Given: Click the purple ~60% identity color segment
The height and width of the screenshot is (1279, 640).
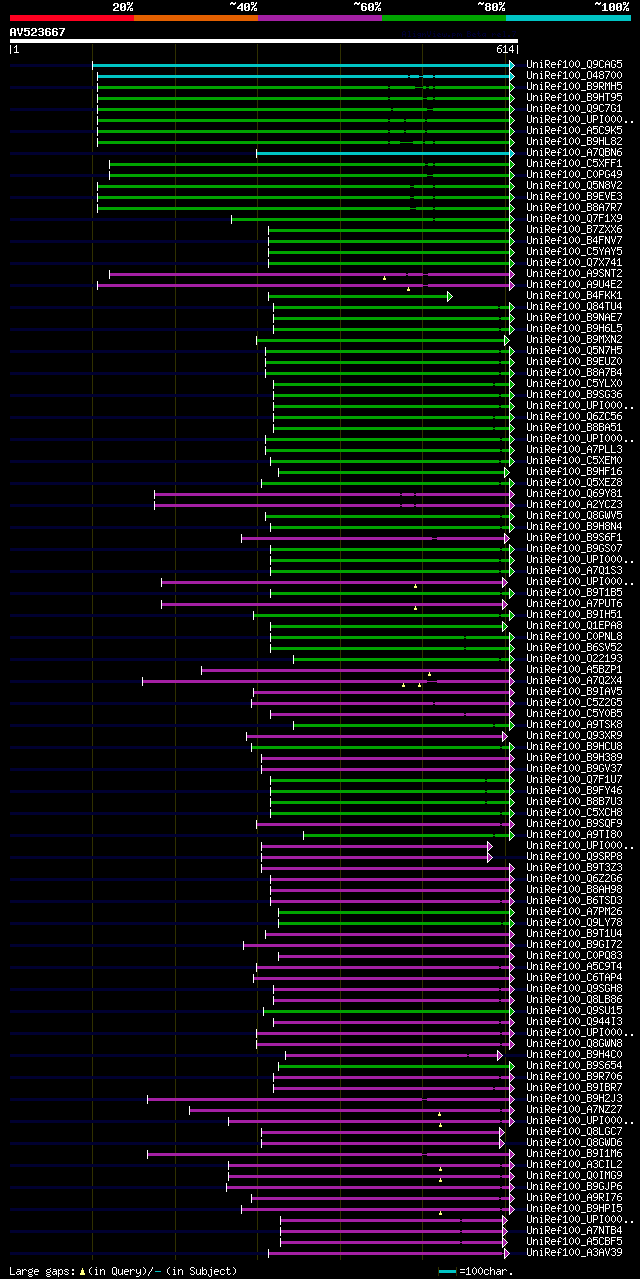Looking at the screenshot, I should [x=319, y=17].
